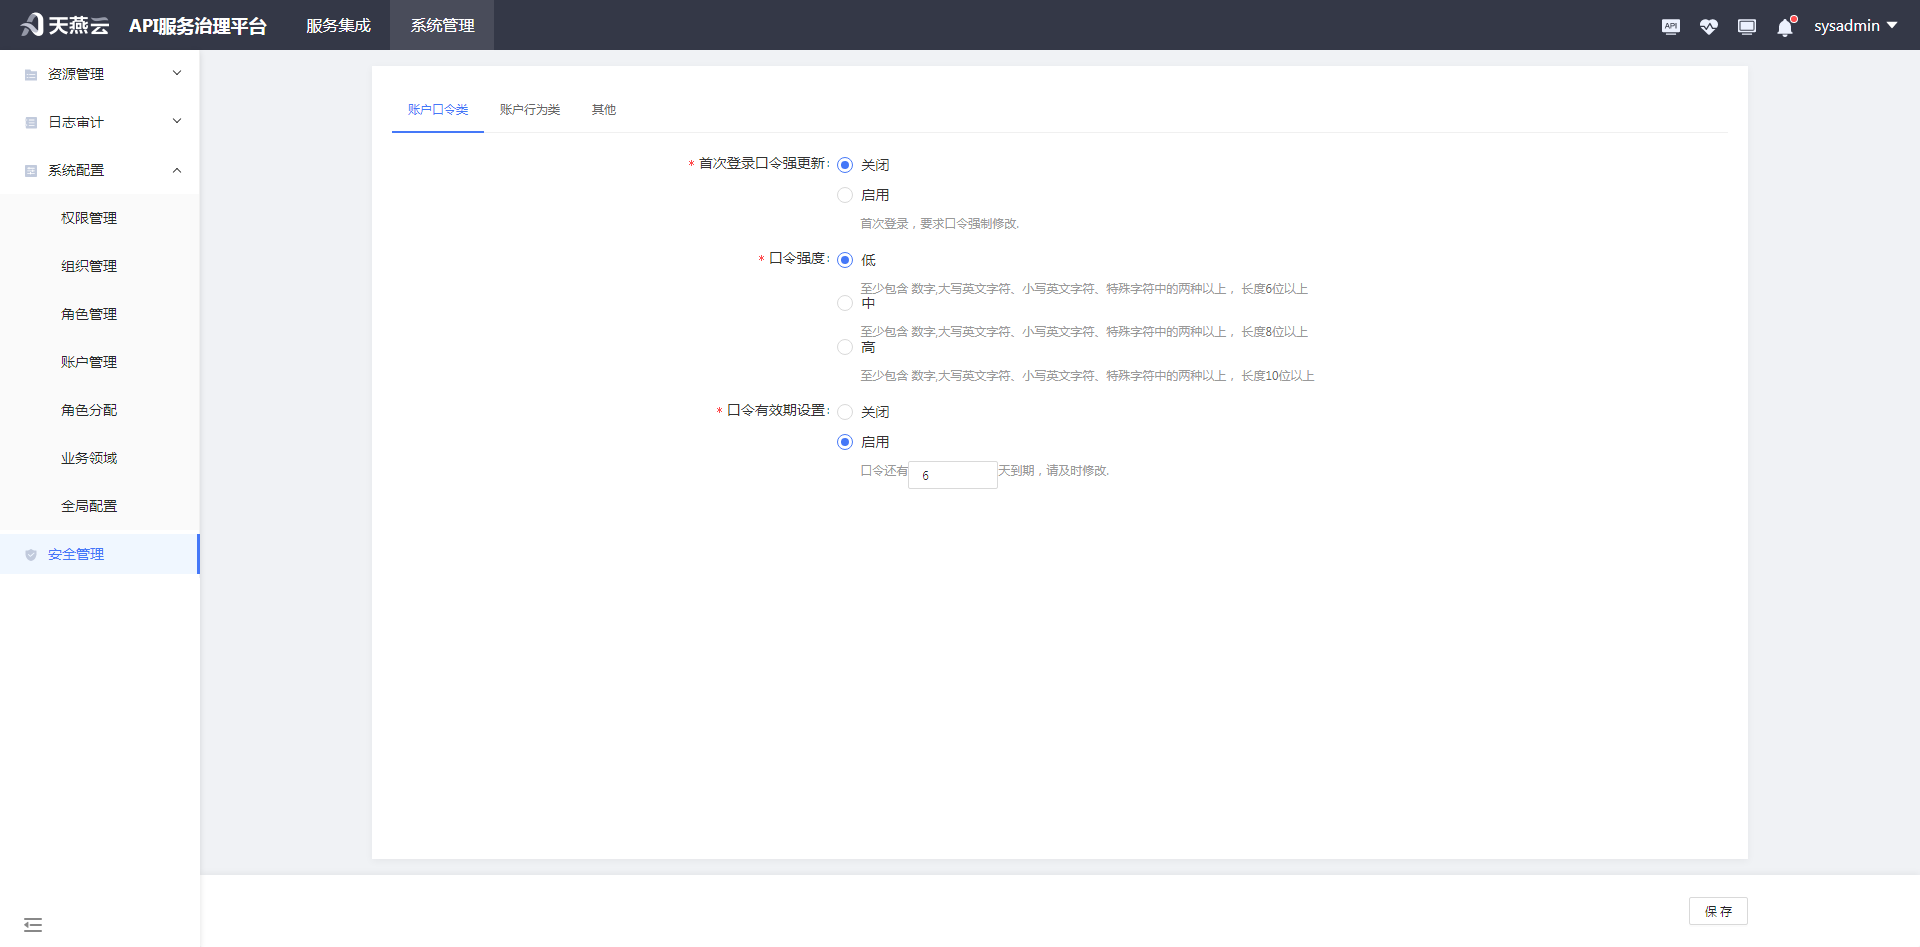
Task: Open 账户管理 in the sidebar
Action: [x=89, y=362]
